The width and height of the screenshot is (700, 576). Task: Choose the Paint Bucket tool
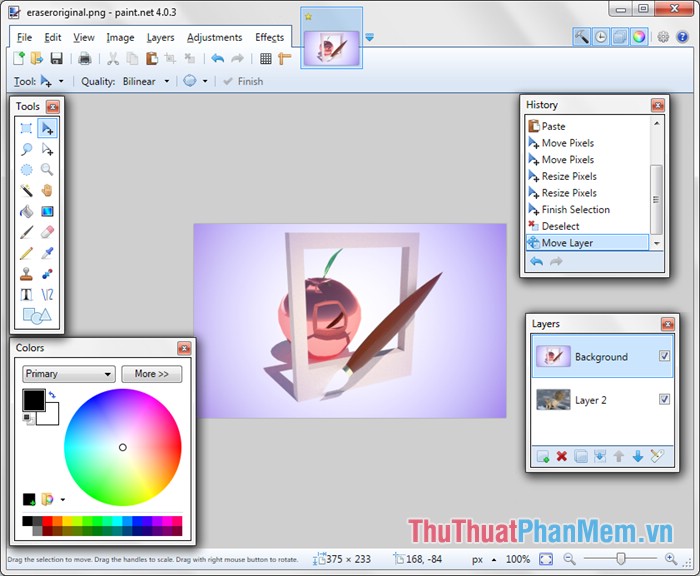coord(26,211)
